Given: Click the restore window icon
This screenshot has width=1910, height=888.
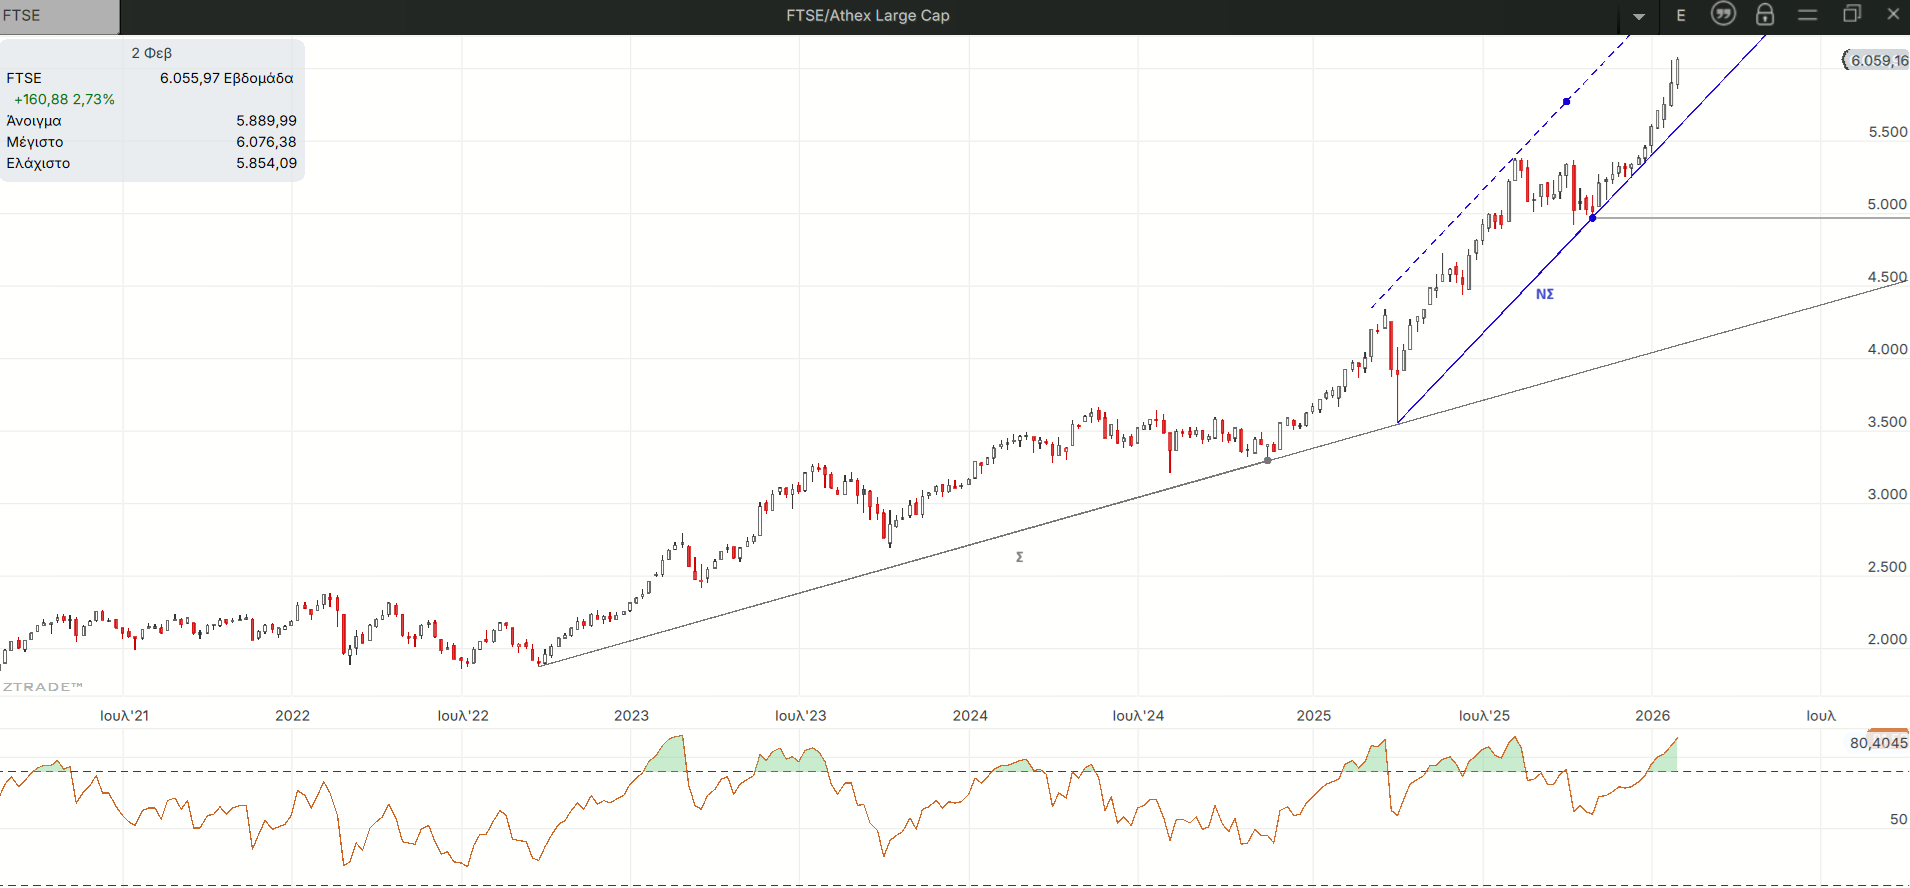Looking at the screenshot, I should click(1851, 14).
